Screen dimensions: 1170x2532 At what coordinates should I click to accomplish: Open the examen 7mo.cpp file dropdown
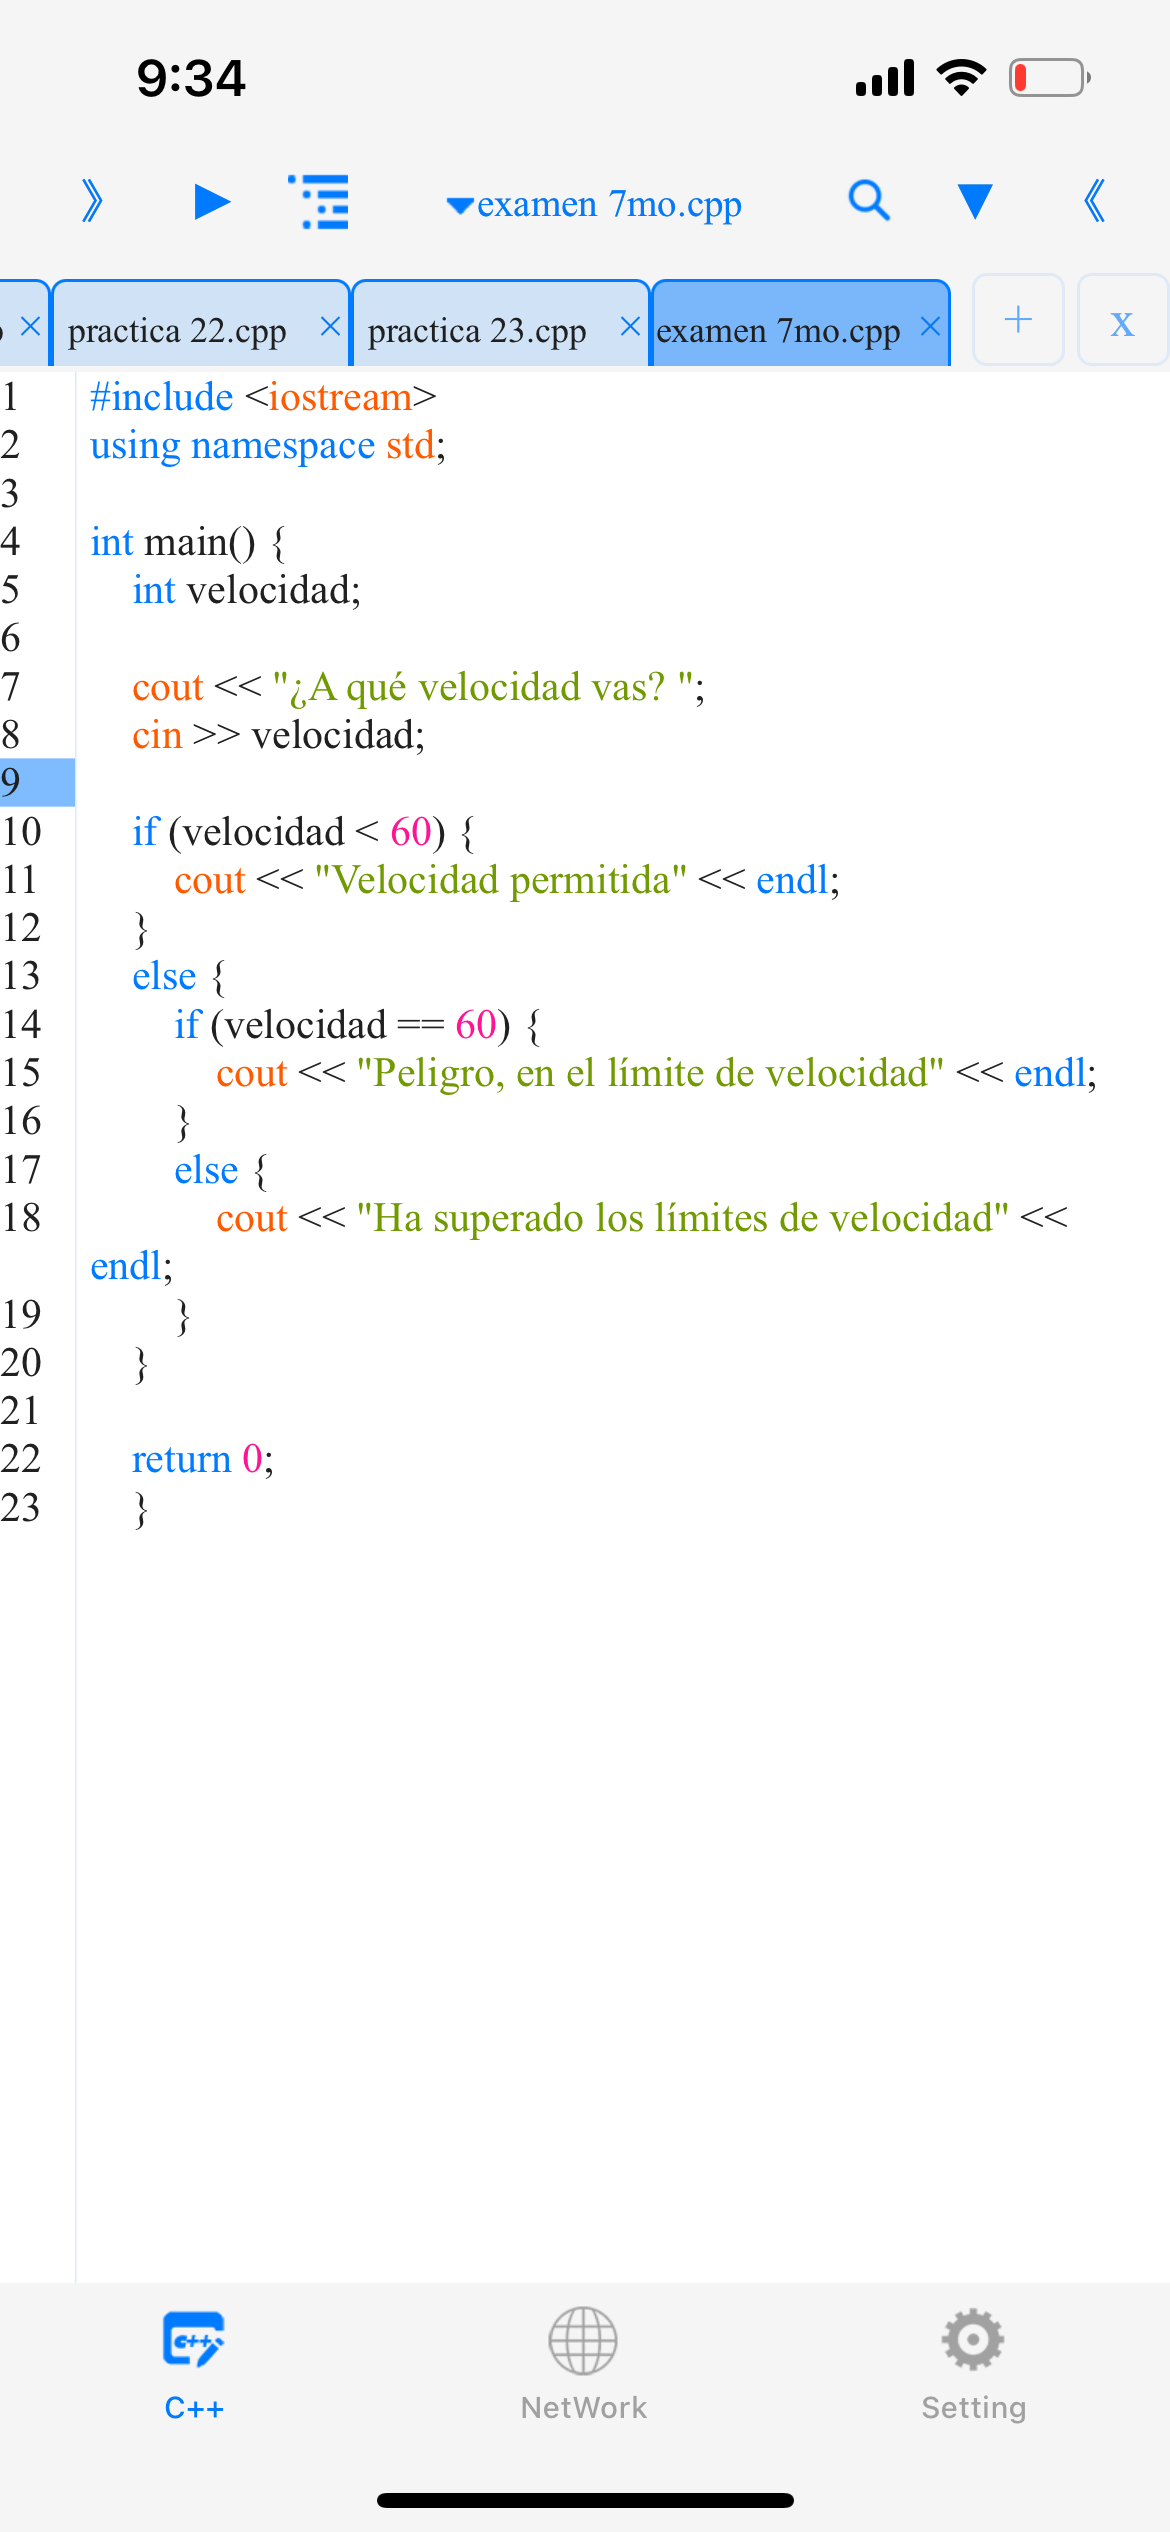tap(594, 204)
